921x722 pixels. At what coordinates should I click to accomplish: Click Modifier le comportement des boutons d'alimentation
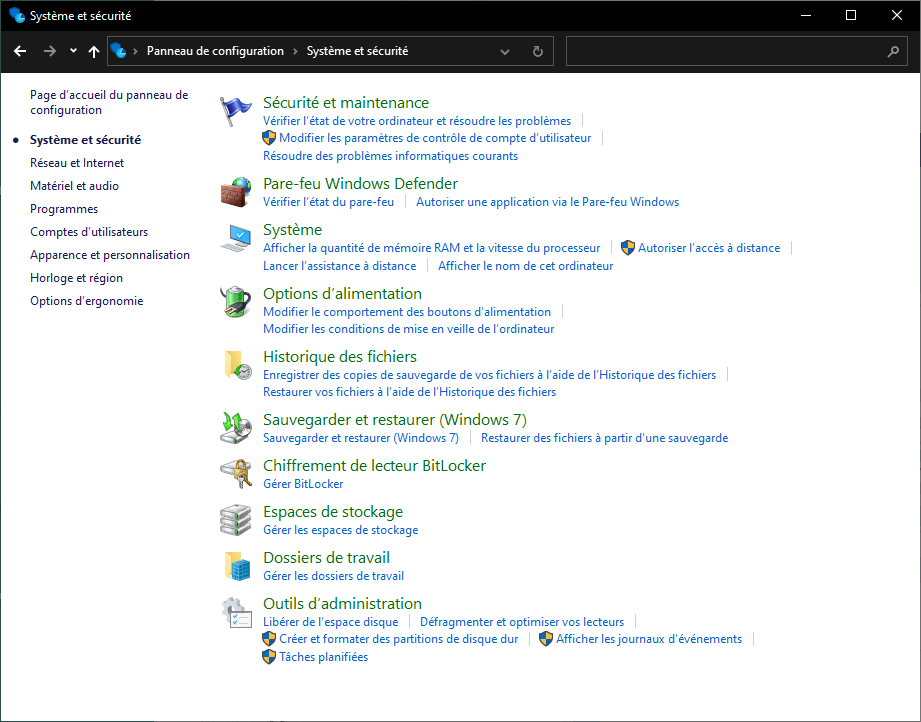[x=407, y=311]
